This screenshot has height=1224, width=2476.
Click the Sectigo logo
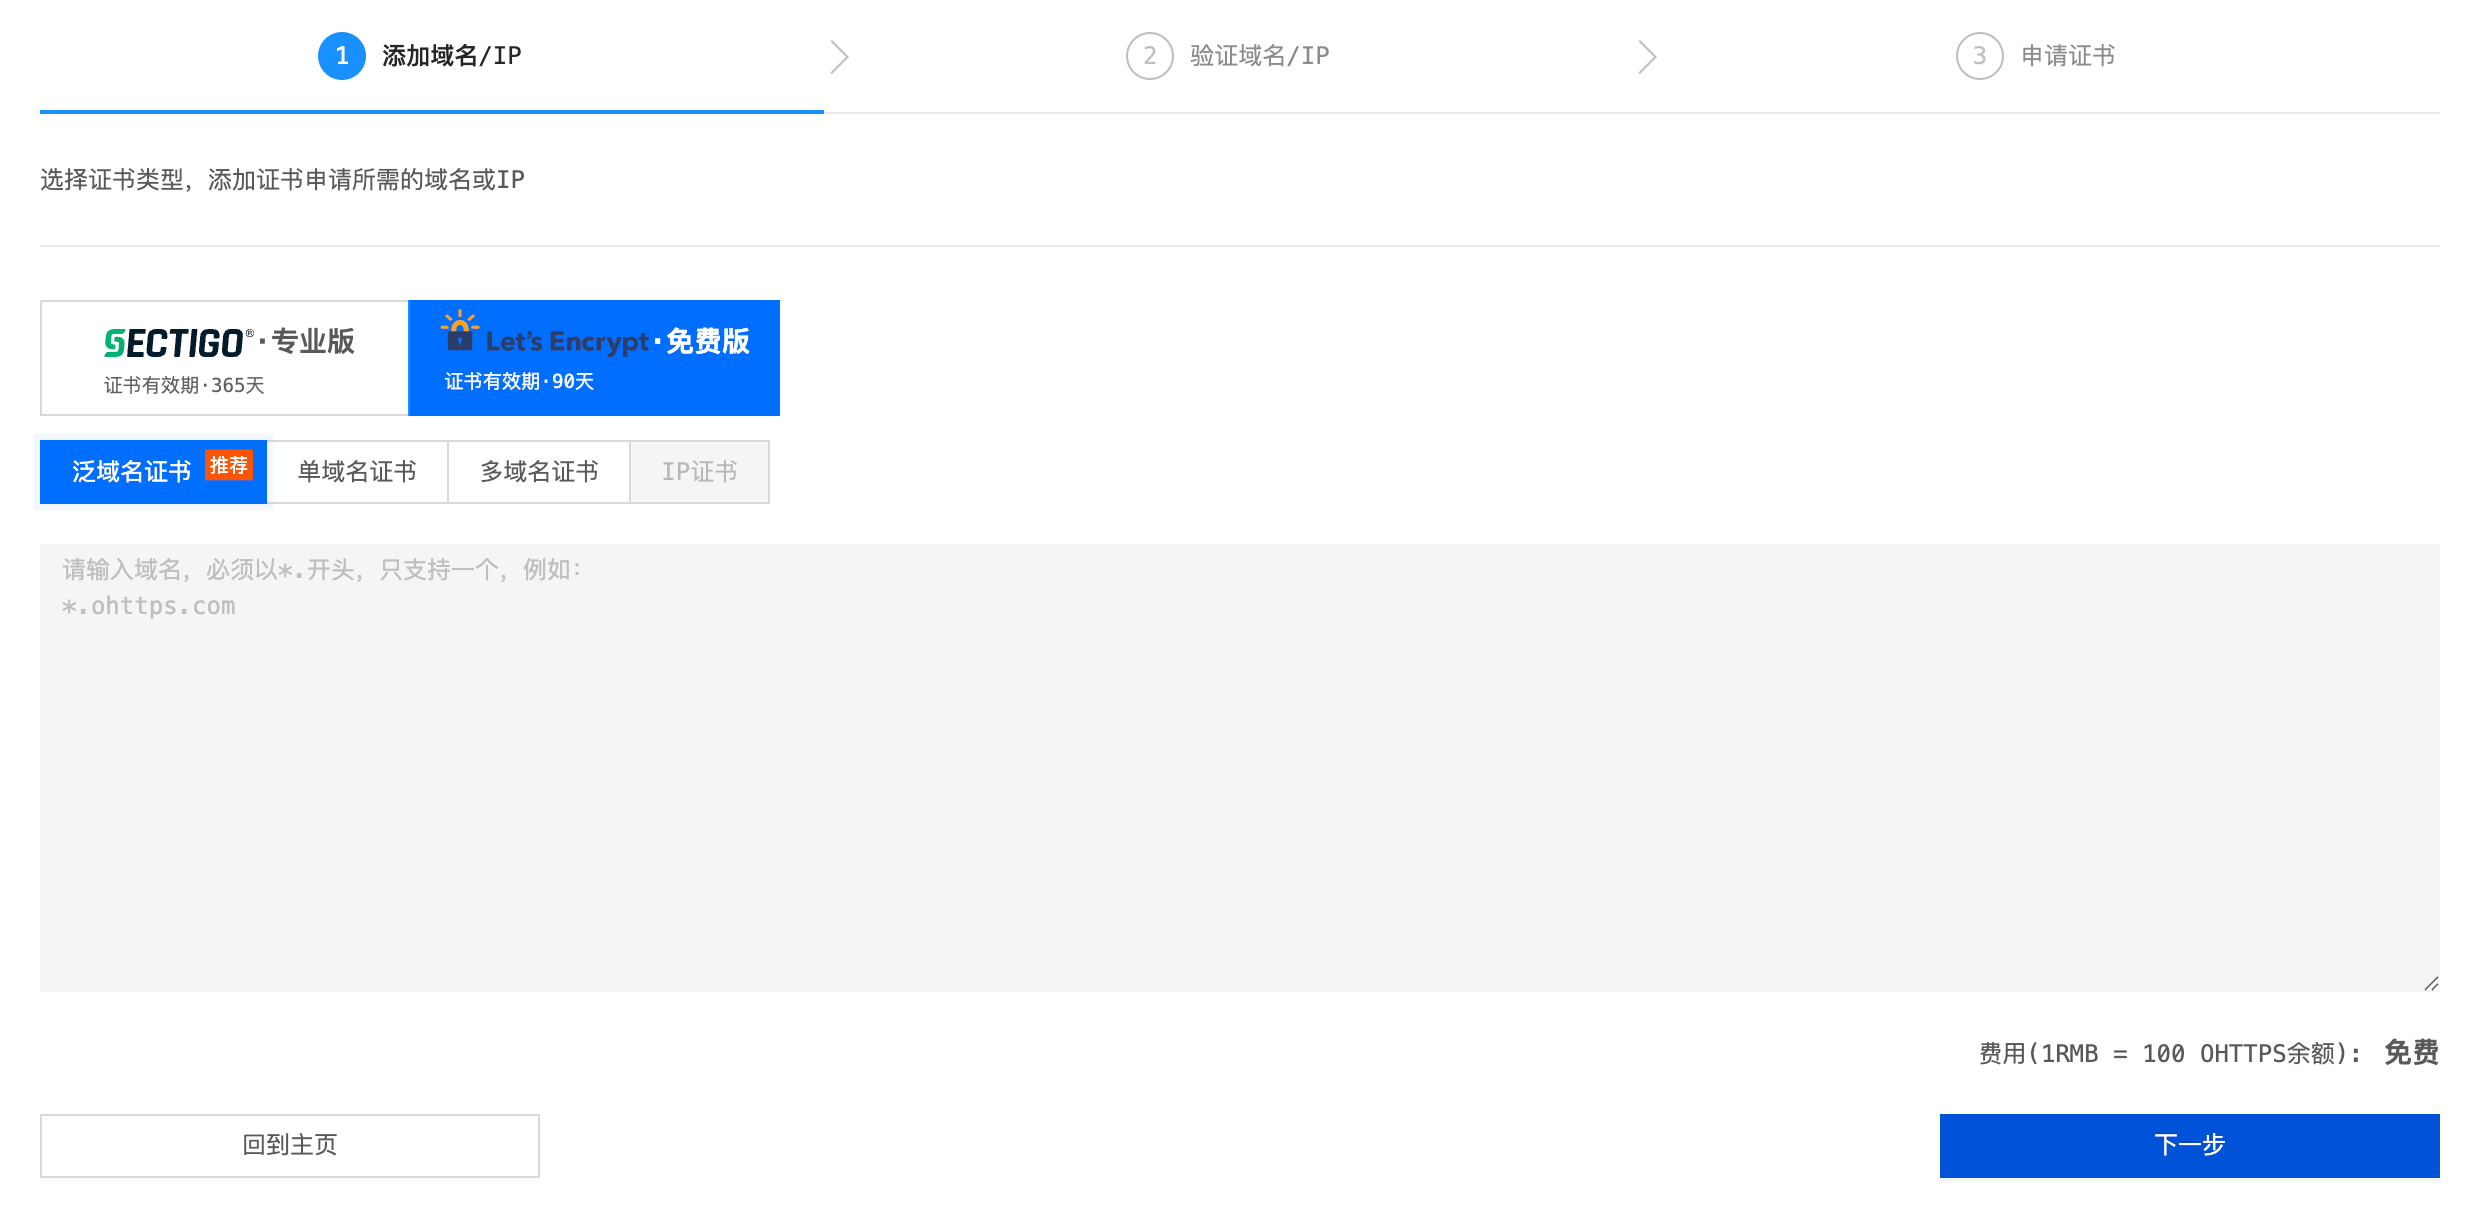pyautogui.click(x=174, y=343)
